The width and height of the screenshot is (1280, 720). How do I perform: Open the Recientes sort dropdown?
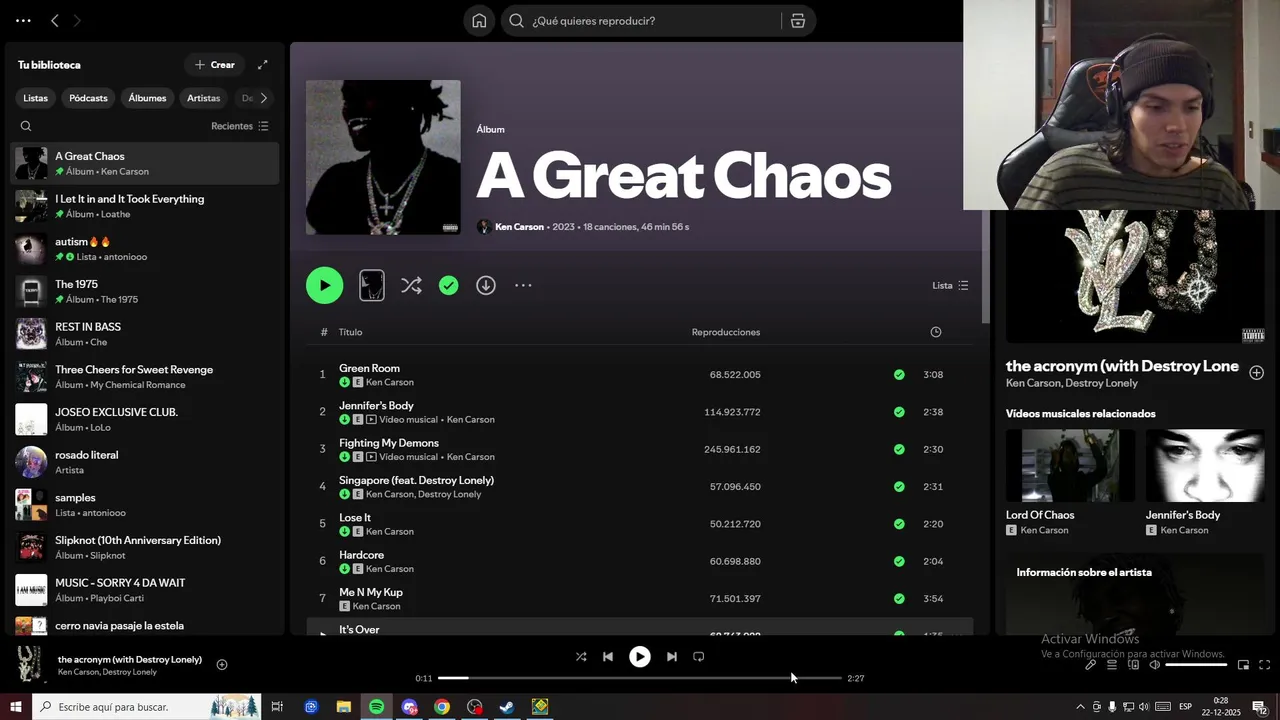(x=240, y=126)
